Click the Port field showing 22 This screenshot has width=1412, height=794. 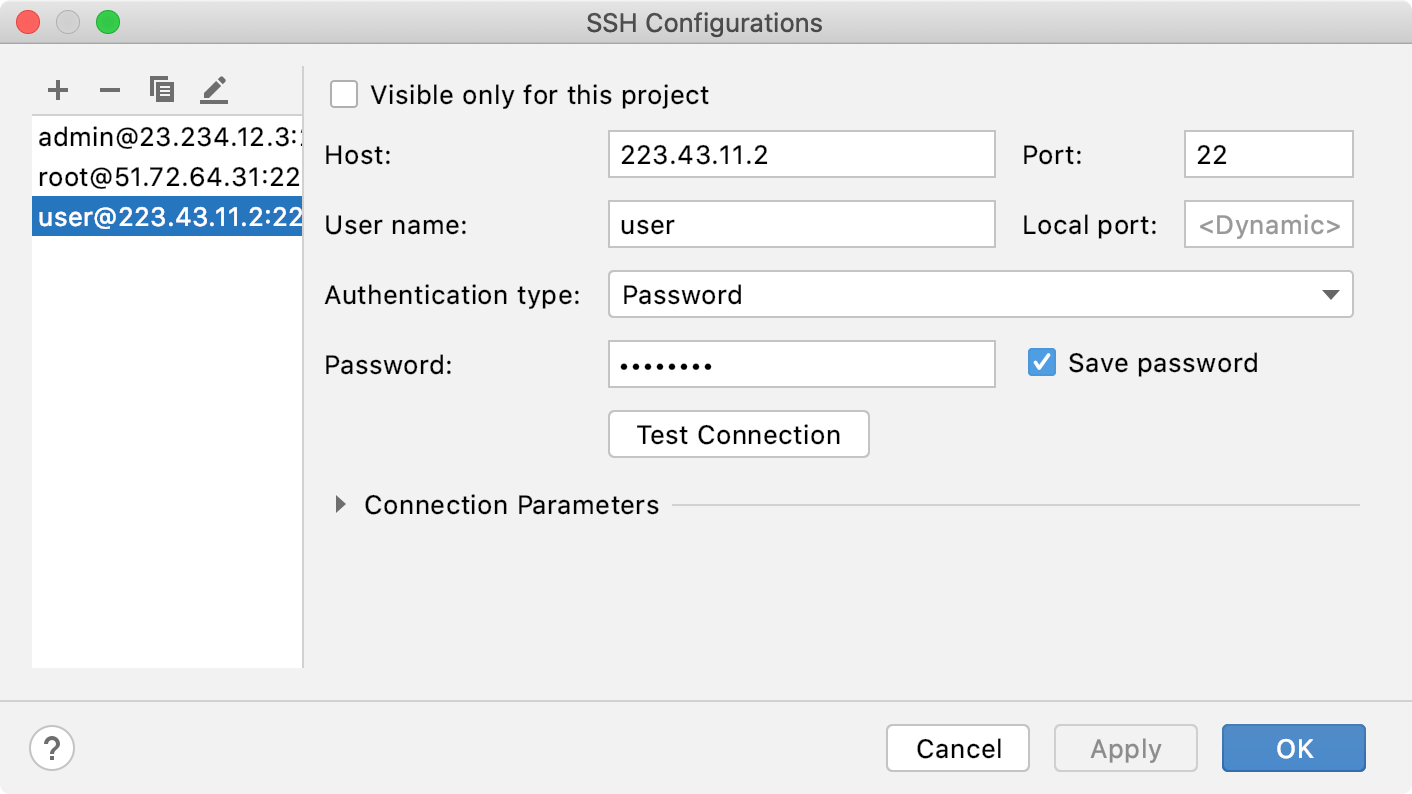tap(1267, 154)
